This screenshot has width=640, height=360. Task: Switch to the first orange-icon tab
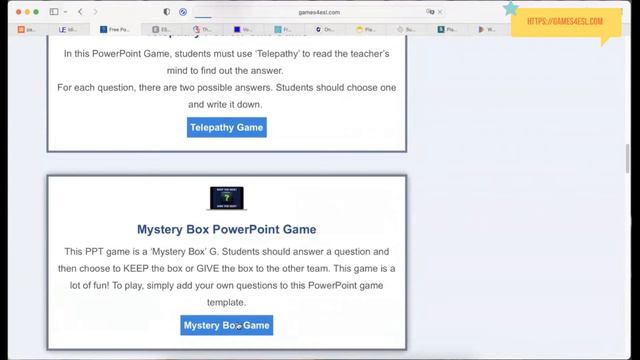(x=27, y=29)
